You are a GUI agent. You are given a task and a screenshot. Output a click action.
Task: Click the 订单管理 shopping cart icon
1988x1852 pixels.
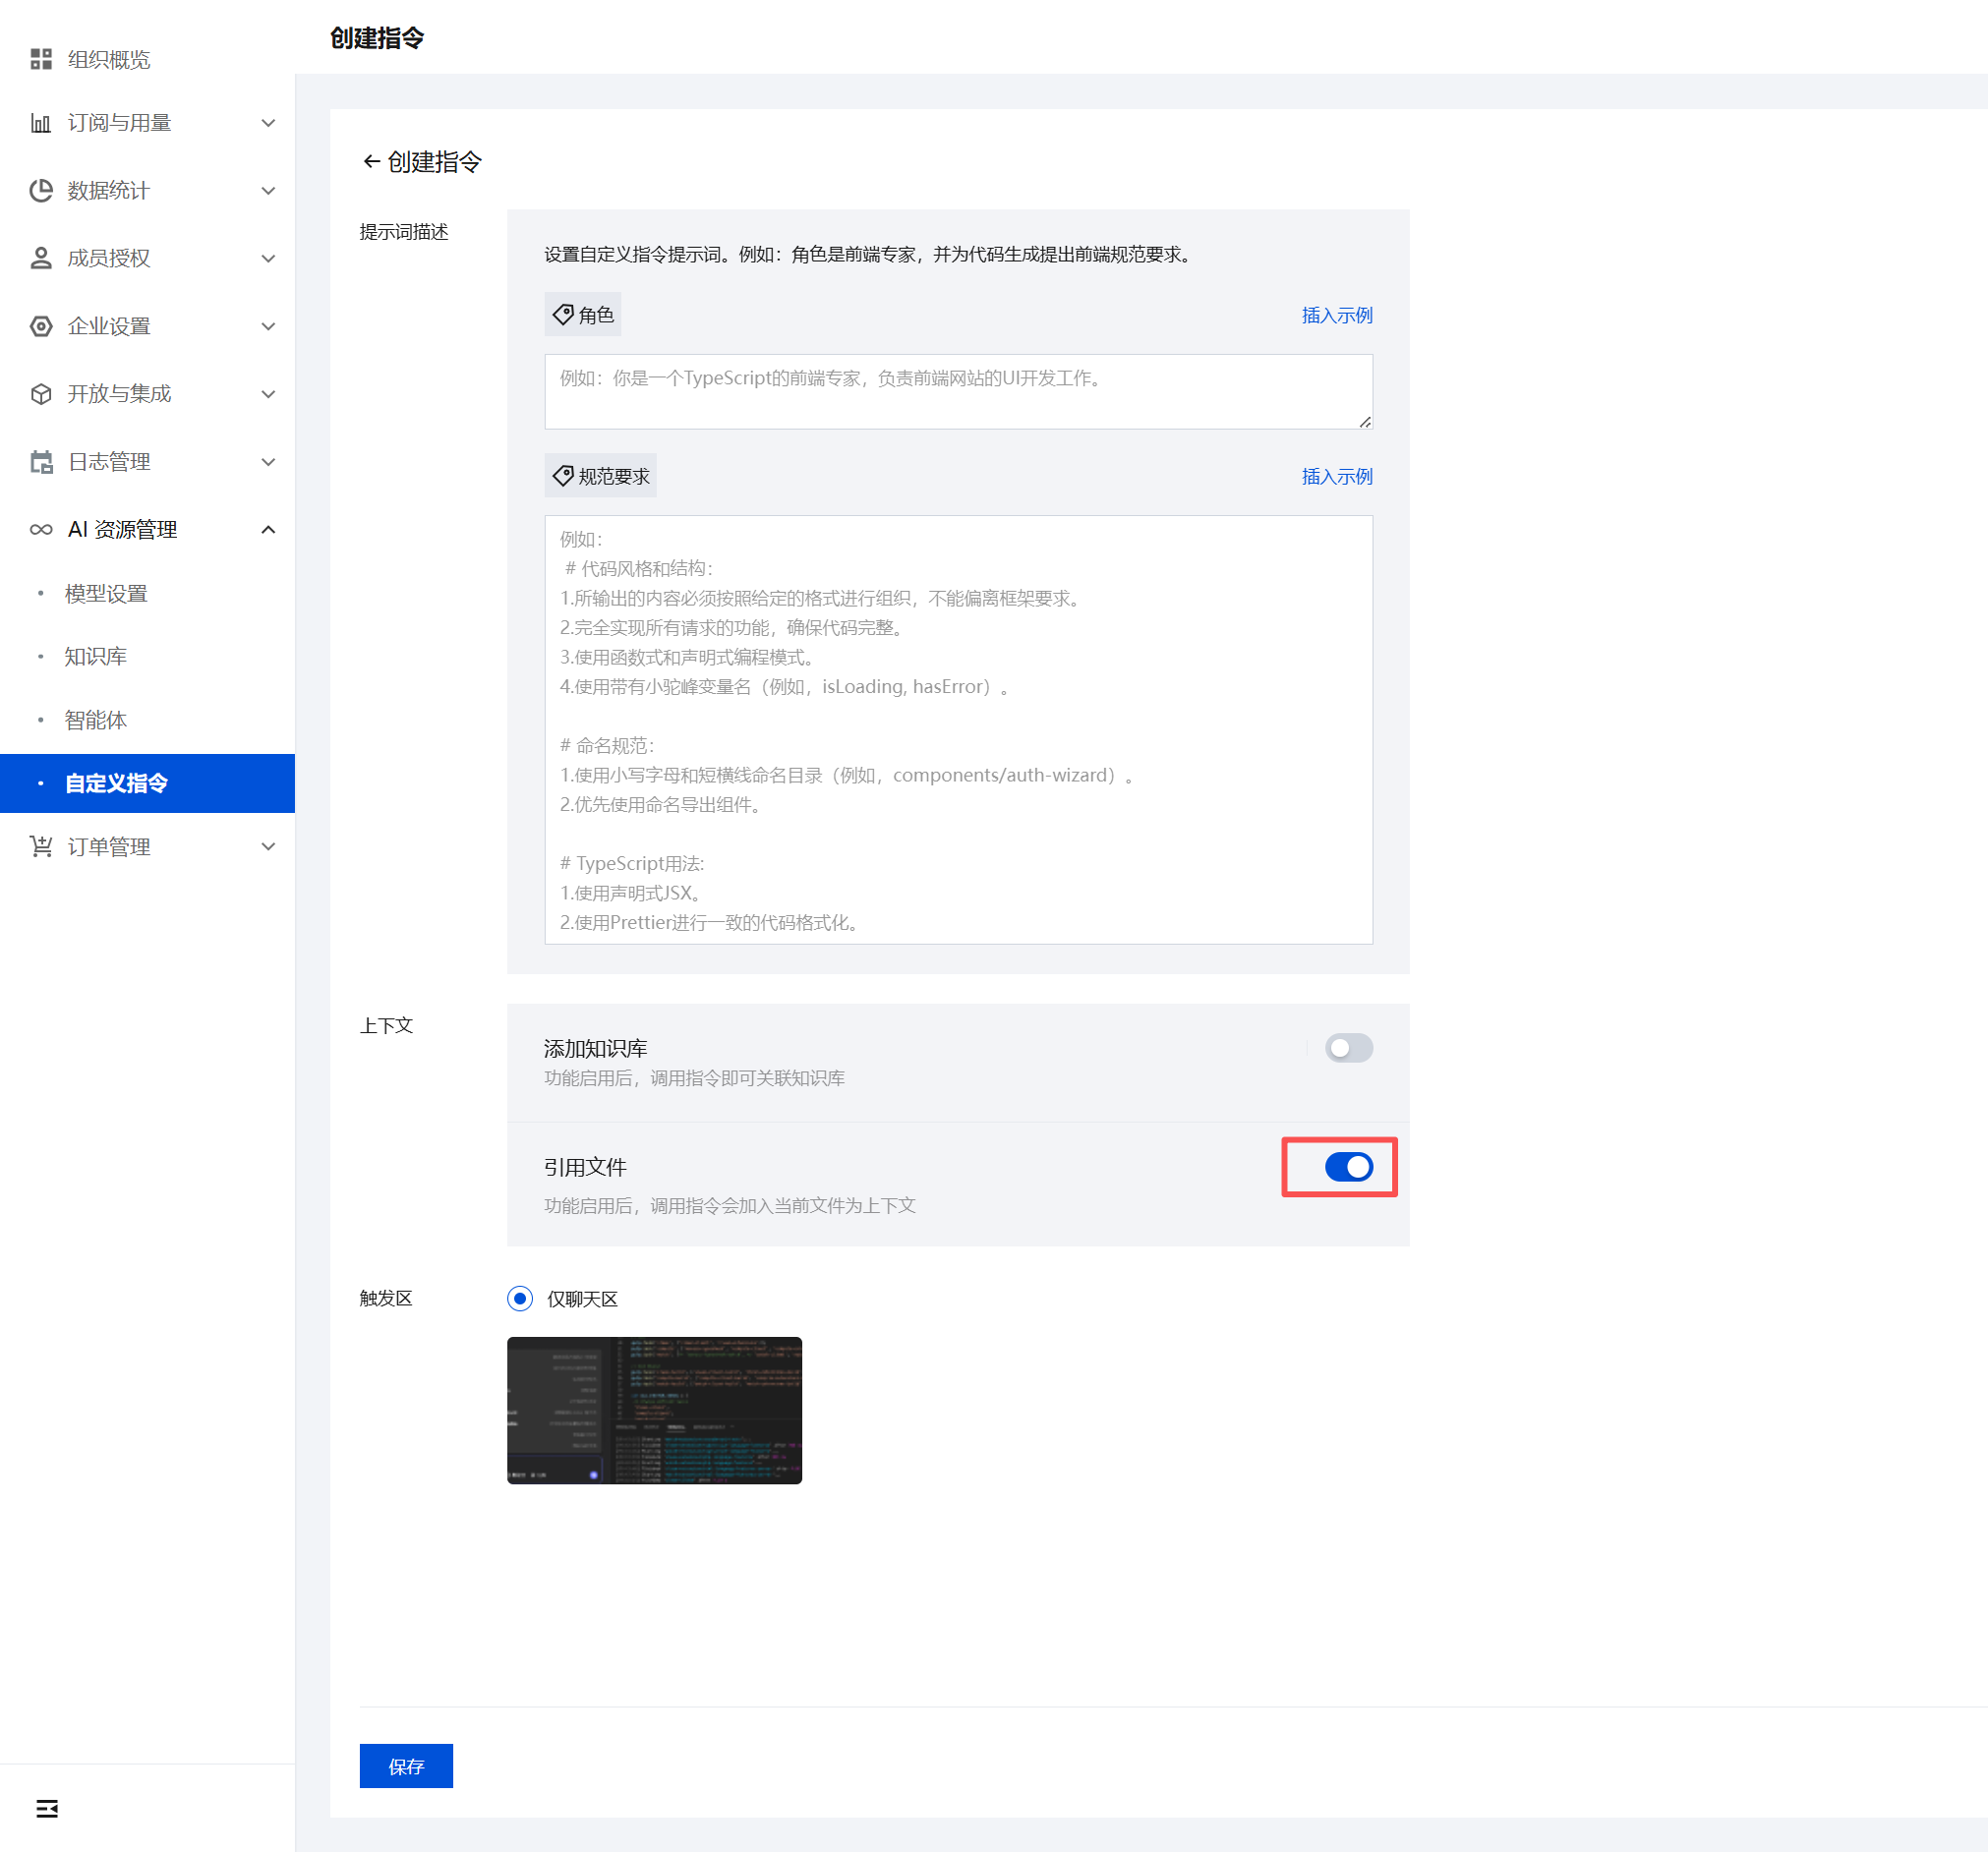pyautogui.click(x=41, y=847)
